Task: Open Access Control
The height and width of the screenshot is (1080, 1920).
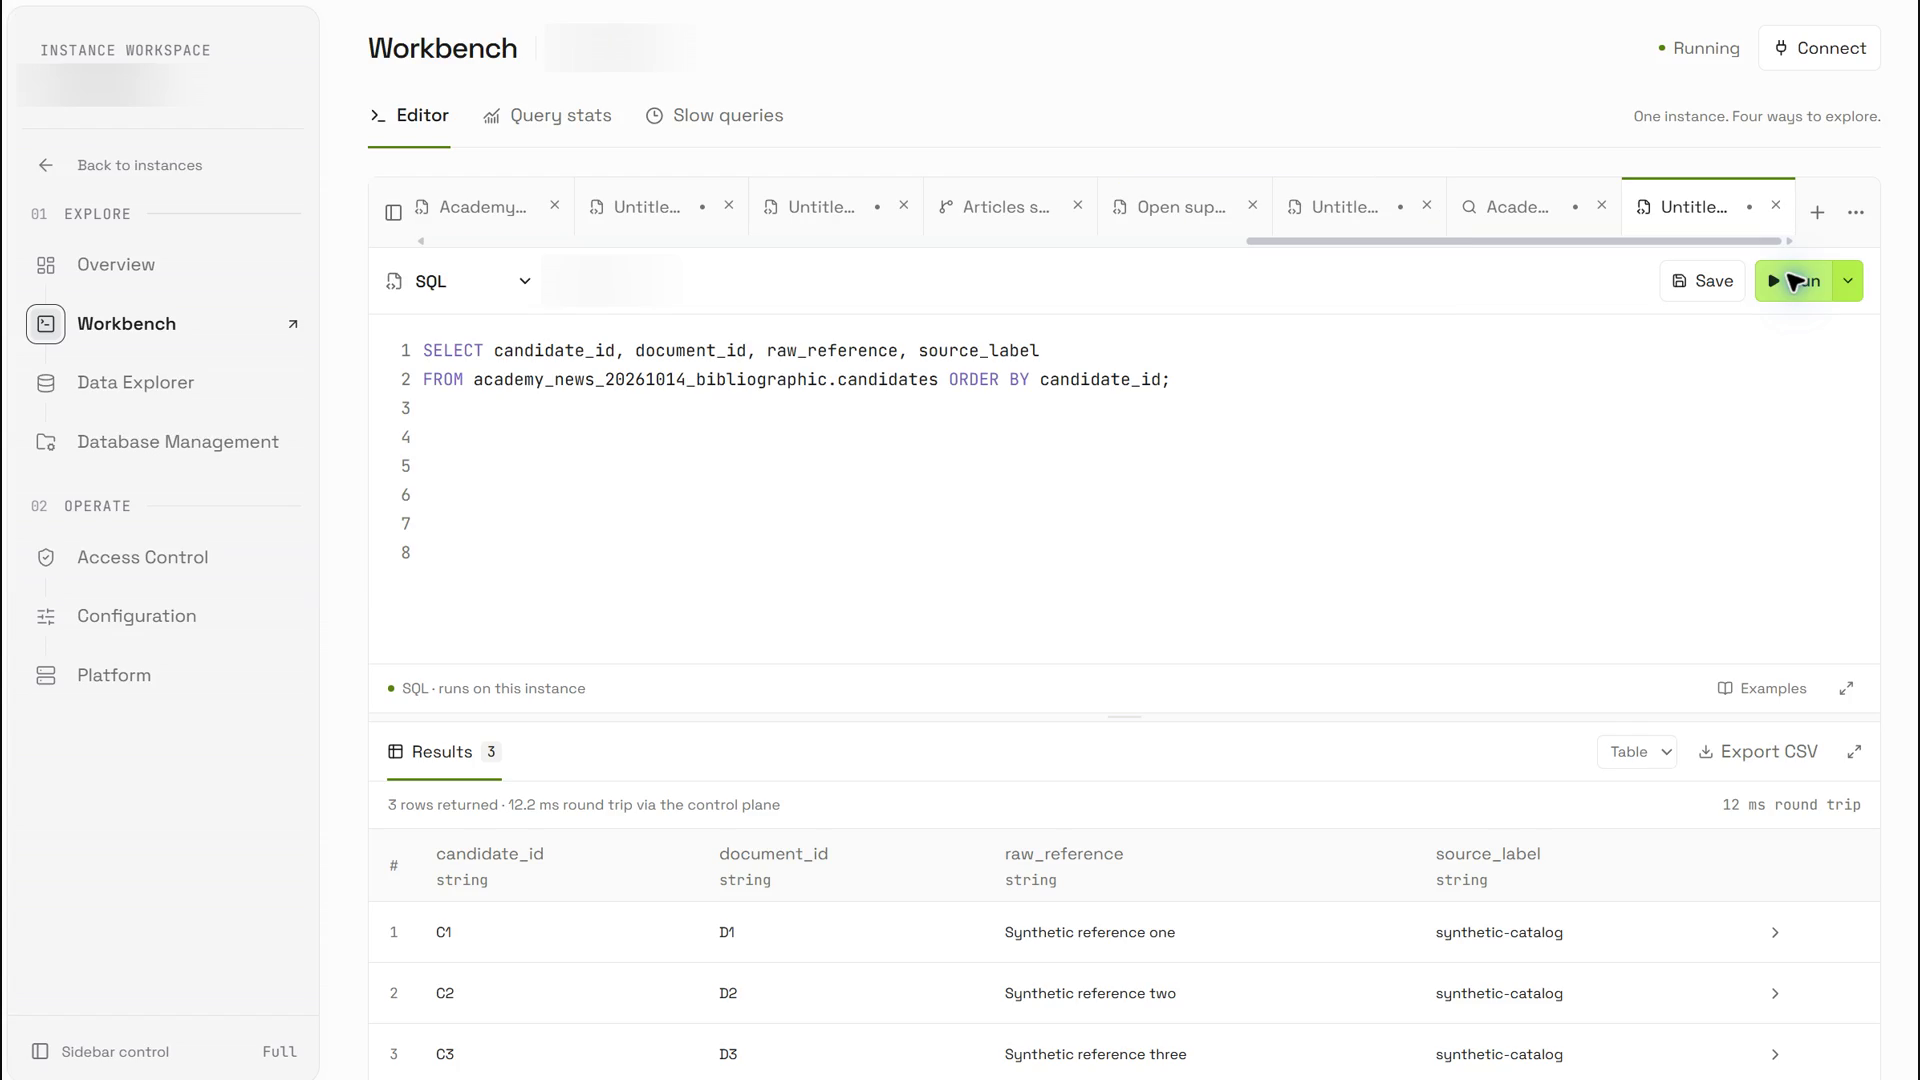Action: click(142, 558)
